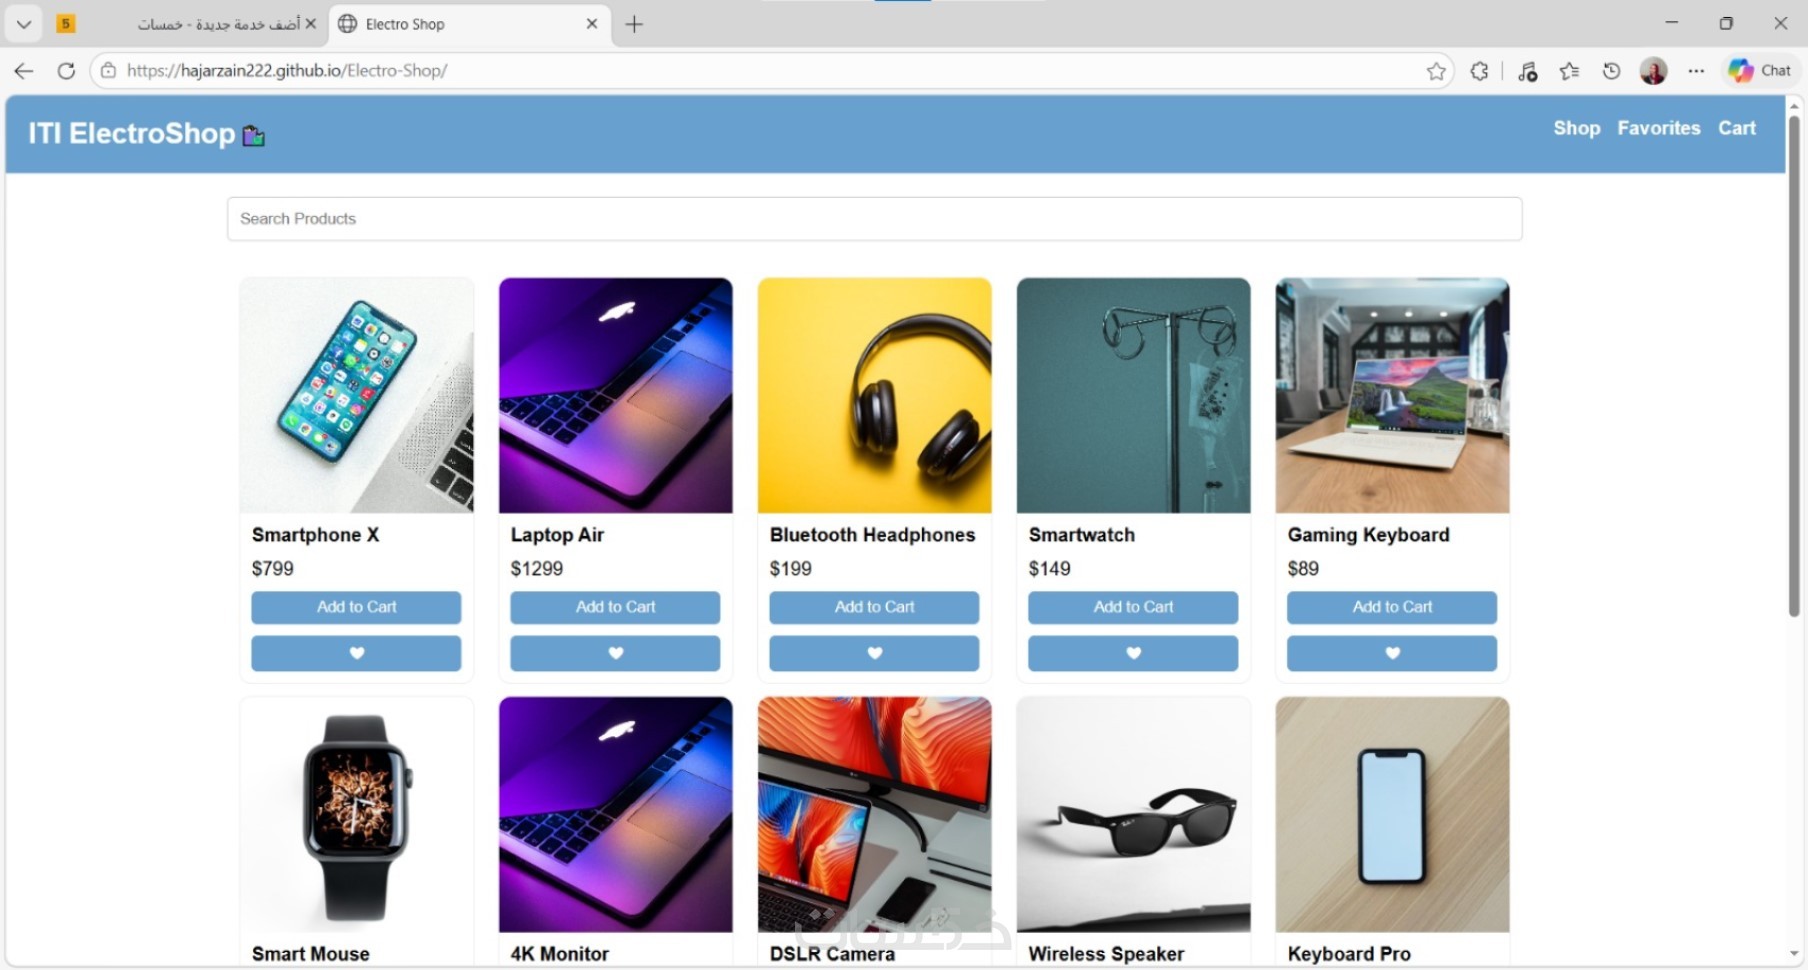Click the Keyboard Pro product image

click(1392, 814)
